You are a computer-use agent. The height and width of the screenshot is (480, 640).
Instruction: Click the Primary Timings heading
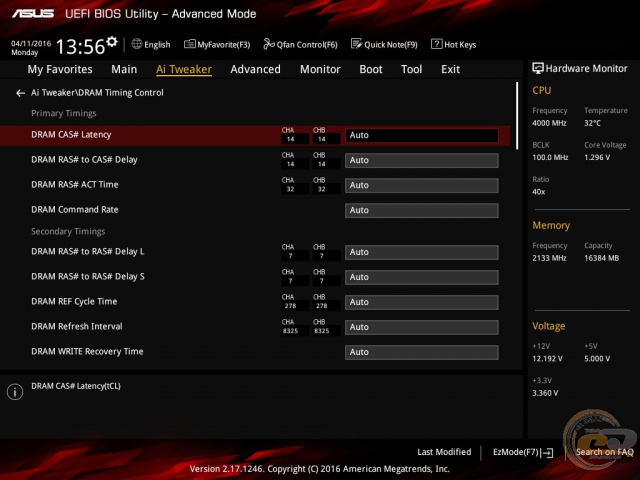[64, 113]
